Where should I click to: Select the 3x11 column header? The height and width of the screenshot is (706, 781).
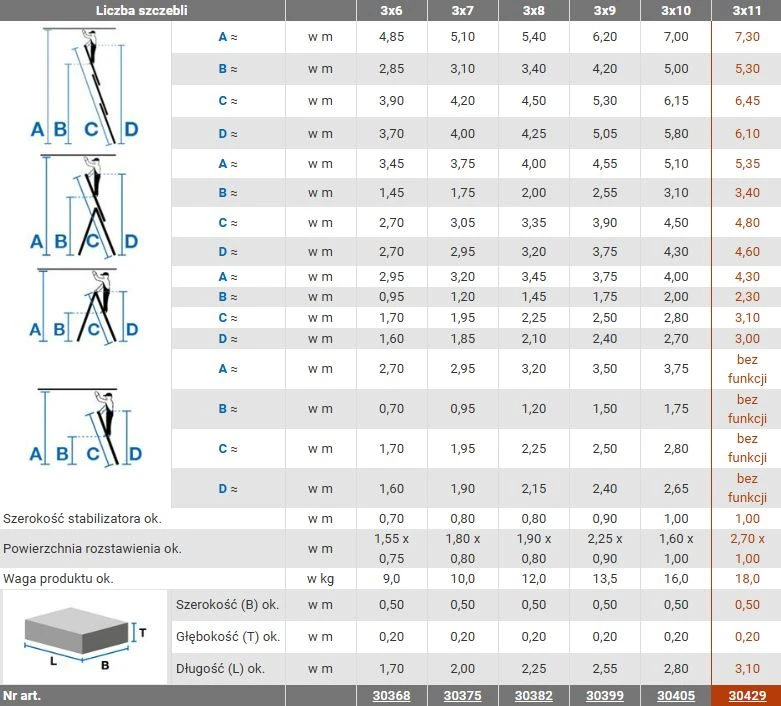click(x=747, y=10)
